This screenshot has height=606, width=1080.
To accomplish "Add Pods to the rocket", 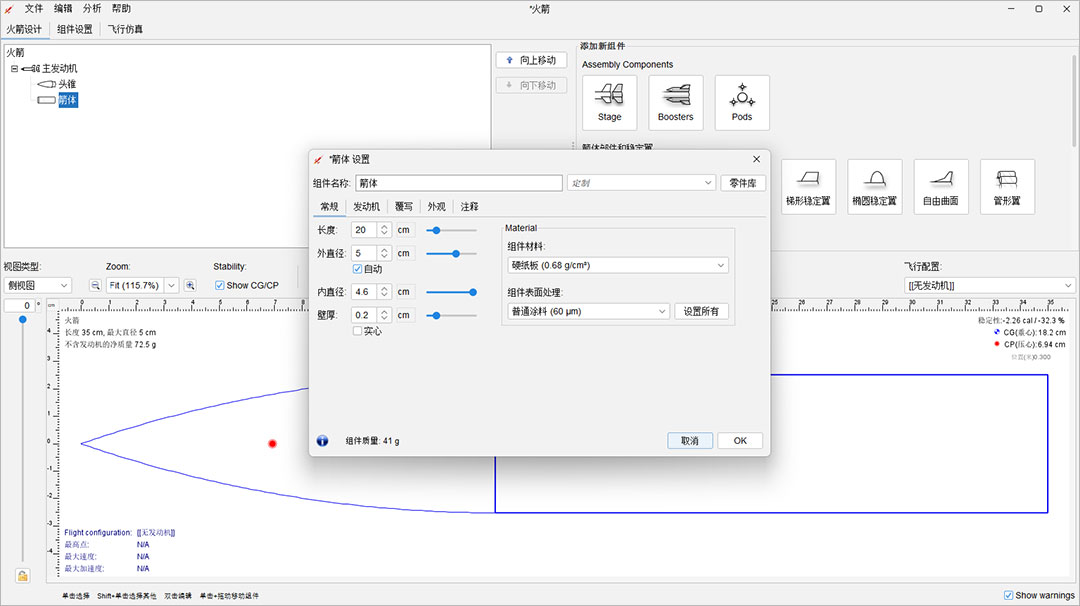I will 742,102.
